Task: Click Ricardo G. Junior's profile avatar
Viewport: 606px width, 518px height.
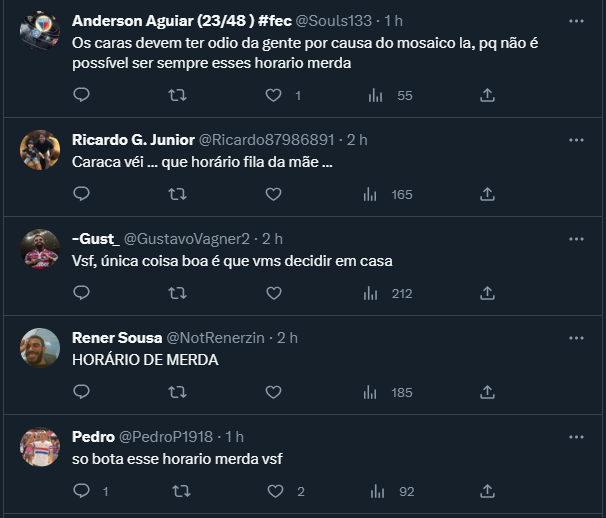Action: [x=40, y=150]
